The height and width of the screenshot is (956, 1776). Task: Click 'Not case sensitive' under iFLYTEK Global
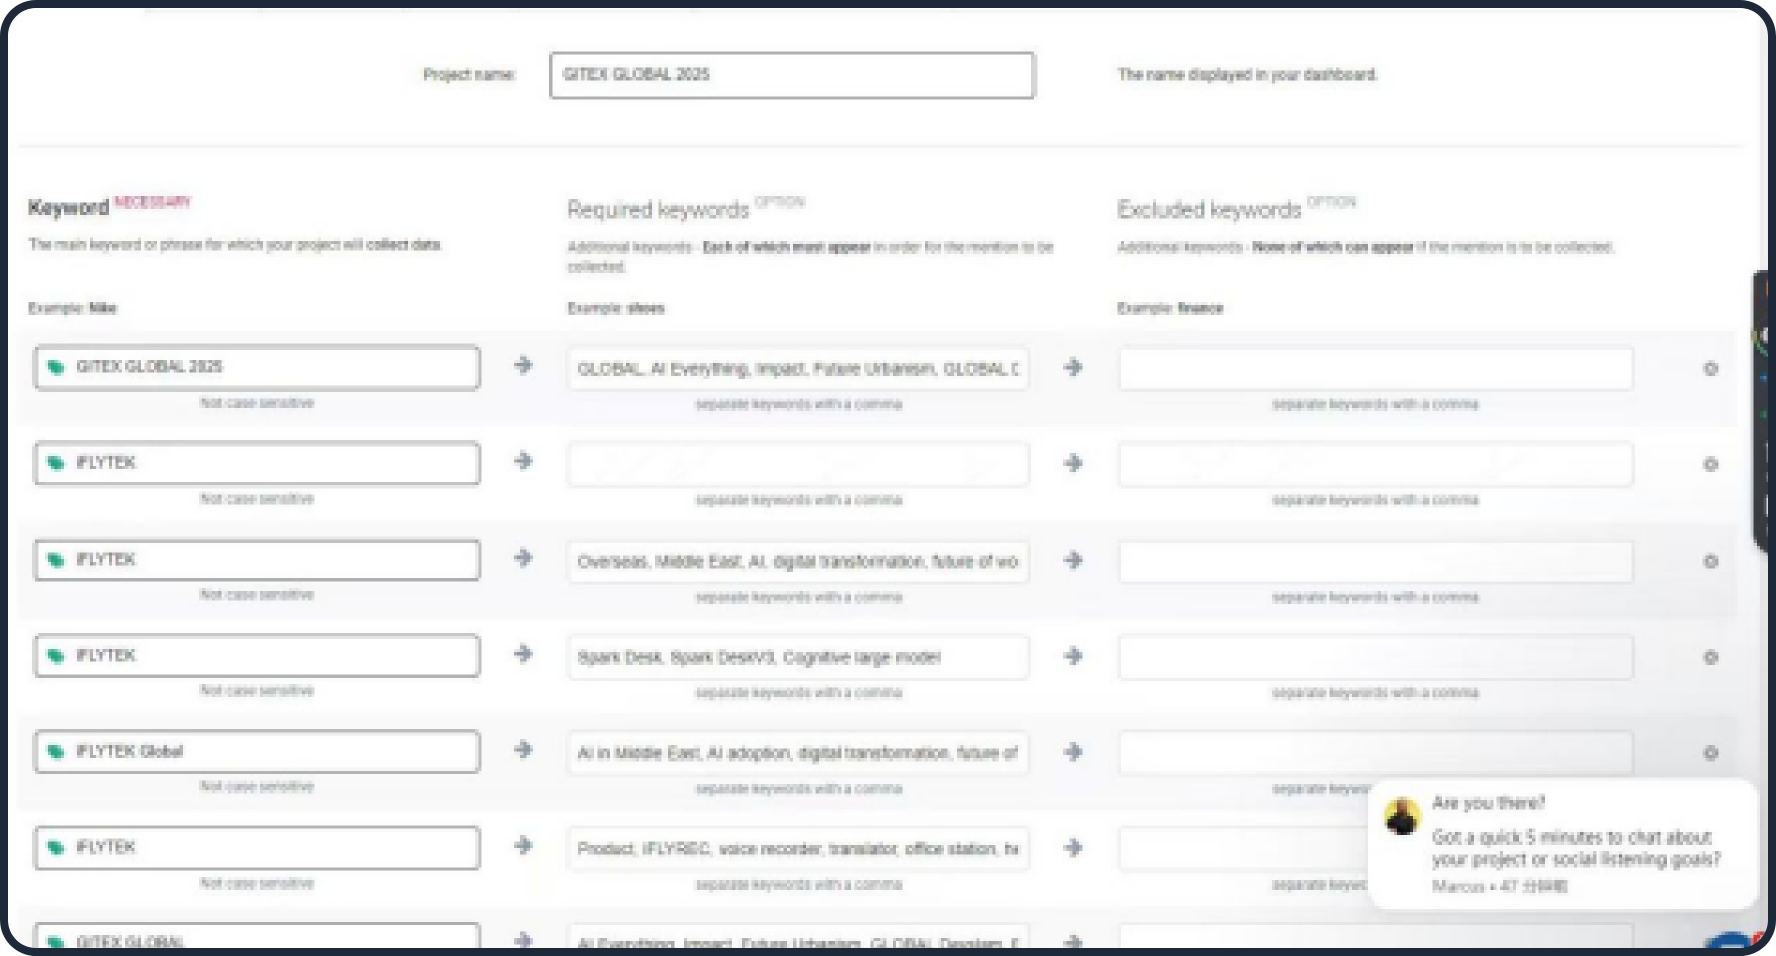[x=257, y=787]
